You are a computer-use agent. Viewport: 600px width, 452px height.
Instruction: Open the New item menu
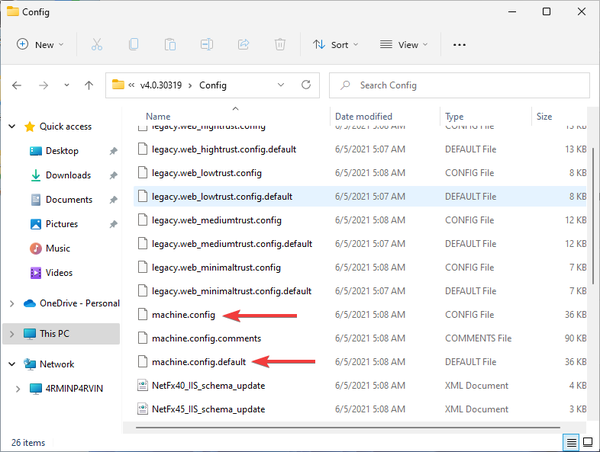[40, 45]
